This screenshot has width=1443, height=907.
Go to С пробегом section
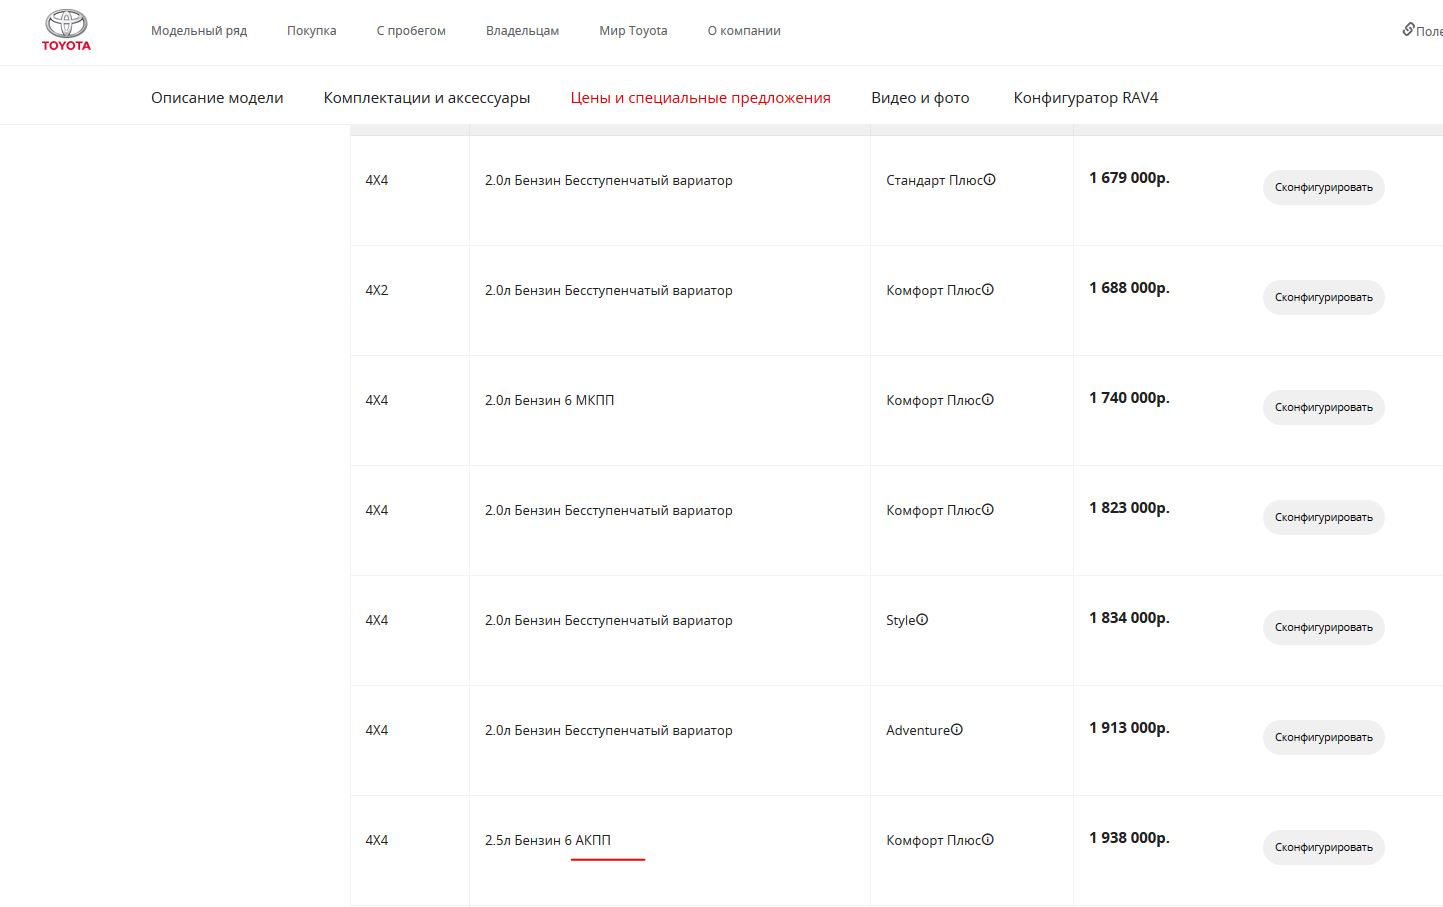[x=411, y=31]
